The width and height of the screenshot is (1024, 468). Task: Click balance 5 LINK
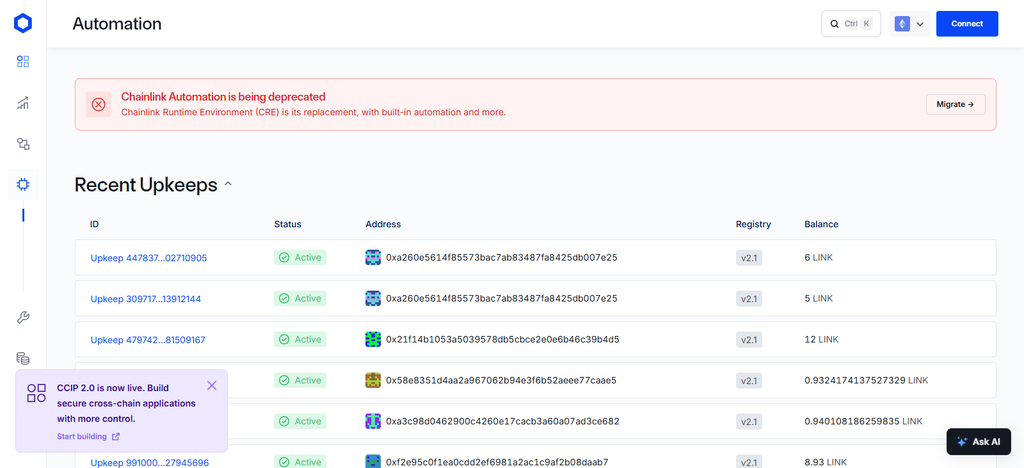pyautogui.click(x=819, y=298)
